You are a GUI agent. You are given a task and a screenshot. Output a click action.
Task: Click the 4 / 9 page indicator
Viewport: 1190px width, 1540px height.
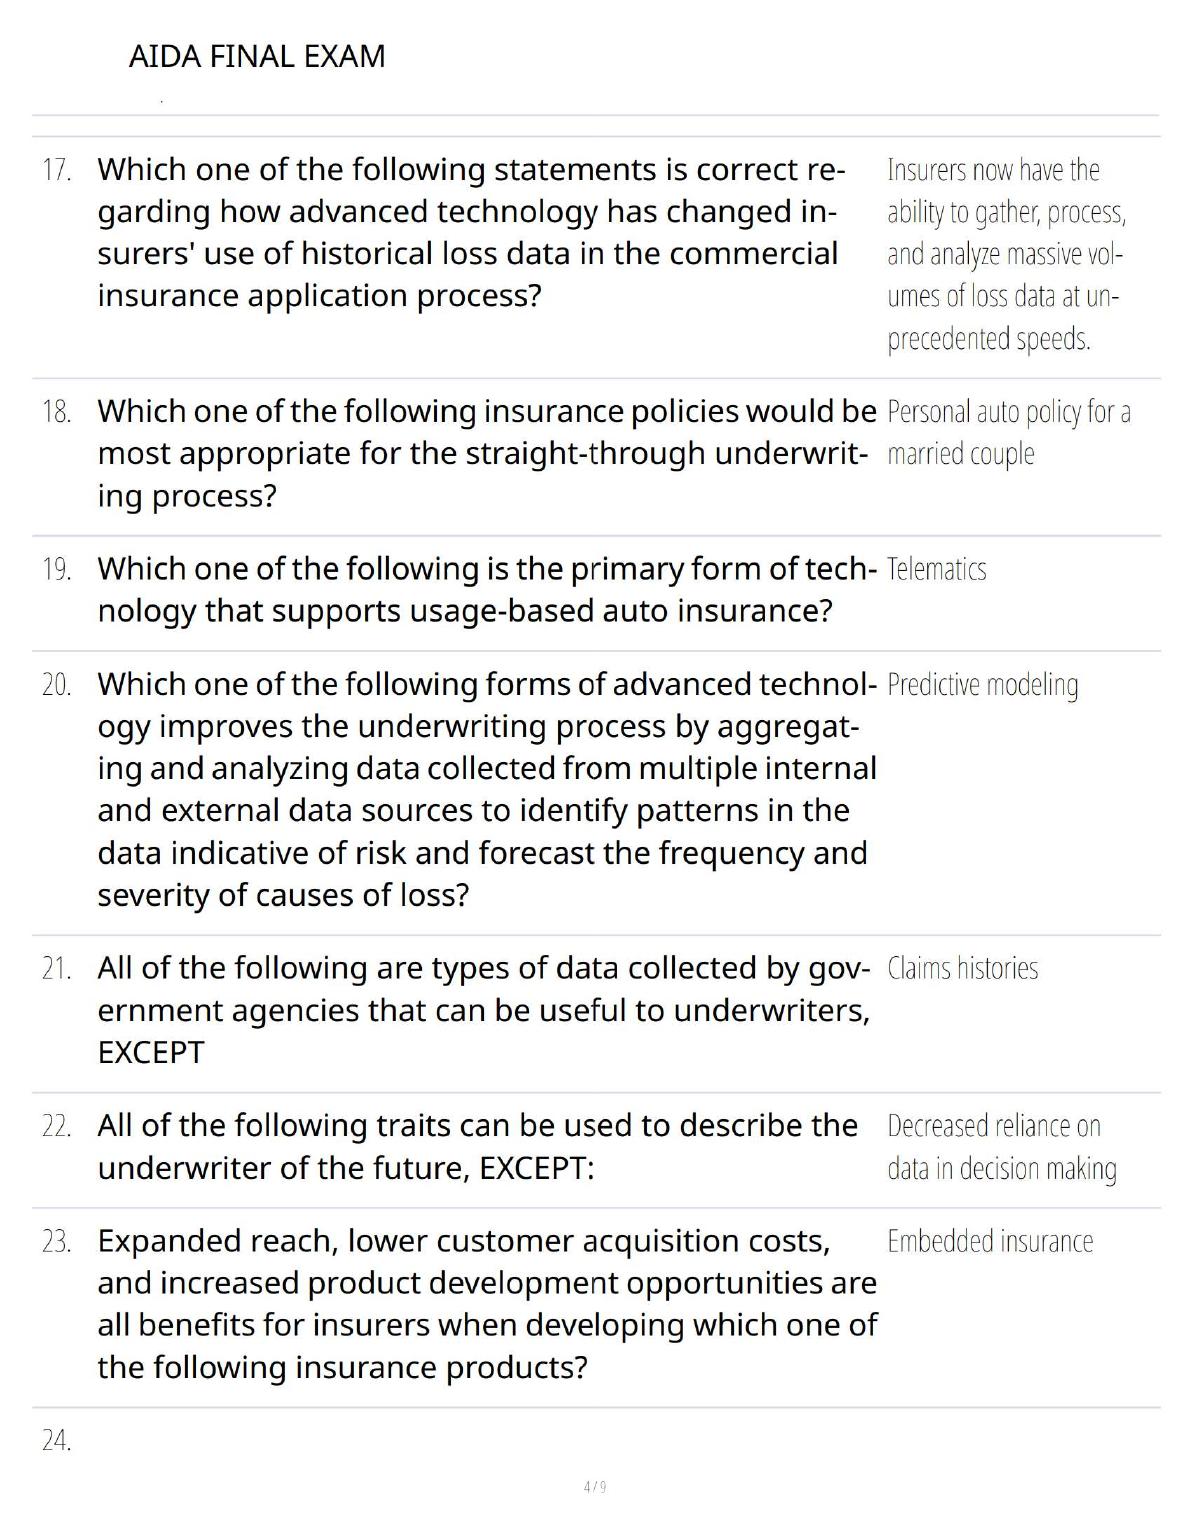coord(595,1487)
